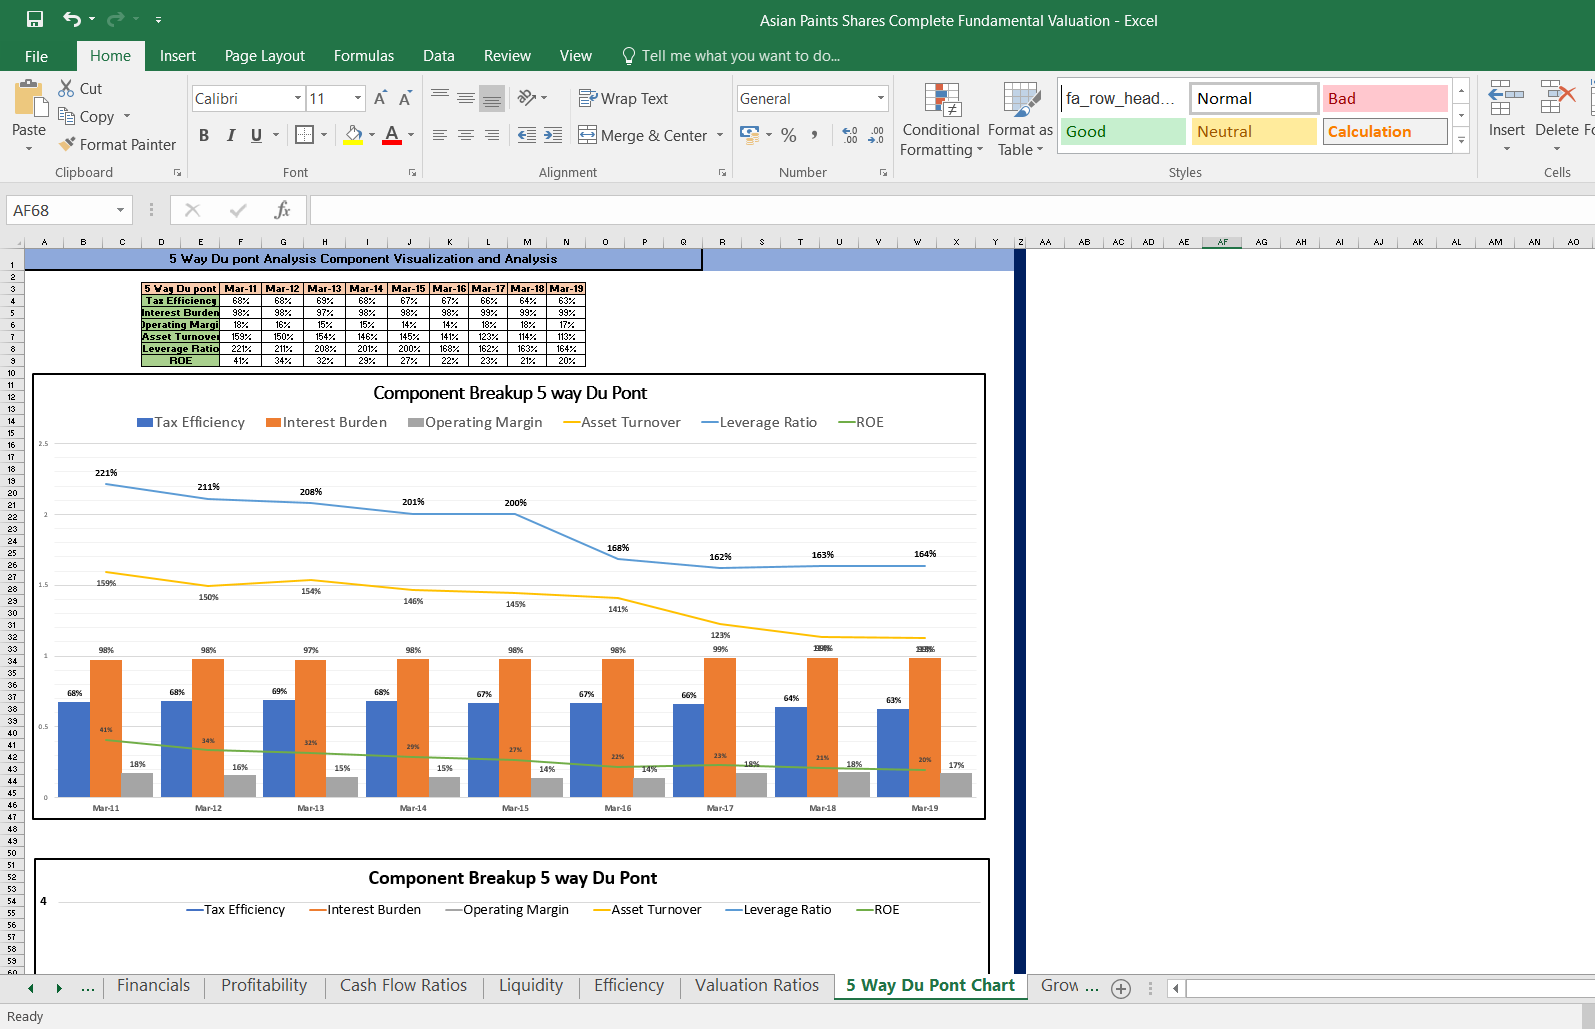
Task: Click increase indent icon
Action: [553, 135]
